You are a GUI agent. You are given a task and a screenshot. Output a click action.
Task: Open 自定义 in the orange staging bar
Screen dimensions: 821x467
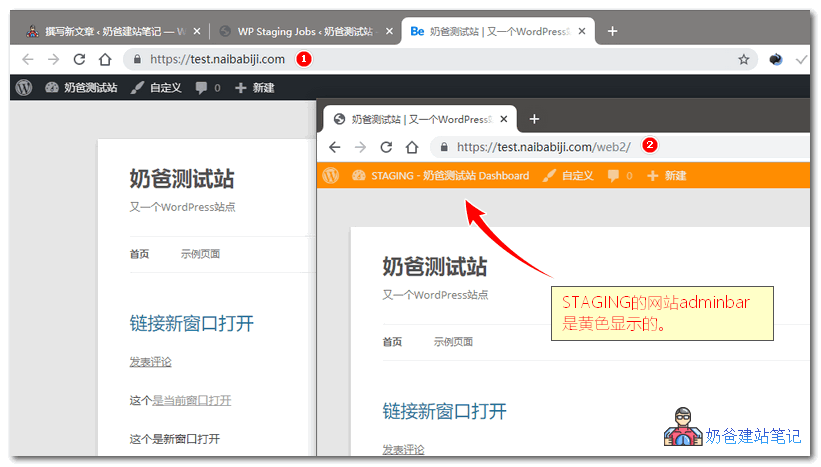pyautogui.click(x=568, y=175)
